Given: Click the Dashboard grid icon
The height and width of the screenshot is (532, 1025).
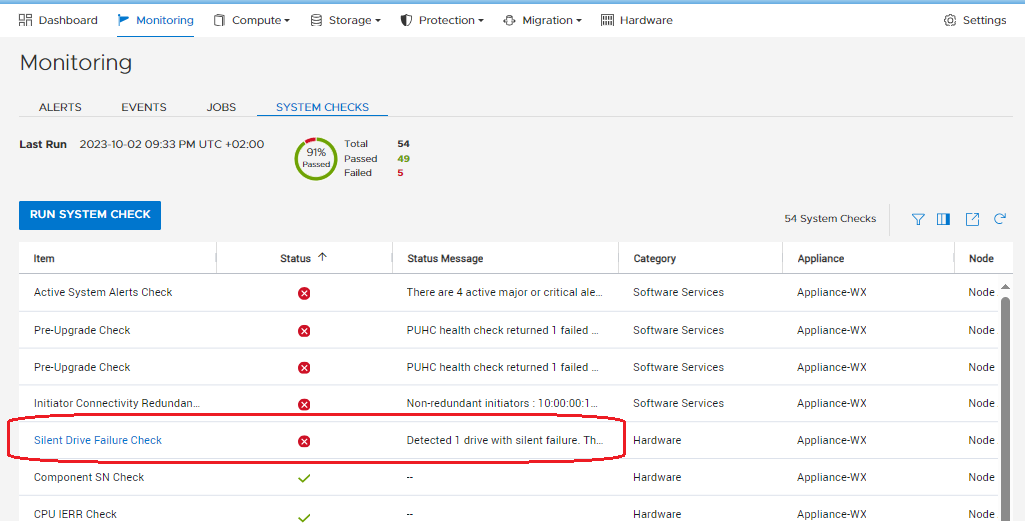Looking at the screenshot, I should (26, 20).
